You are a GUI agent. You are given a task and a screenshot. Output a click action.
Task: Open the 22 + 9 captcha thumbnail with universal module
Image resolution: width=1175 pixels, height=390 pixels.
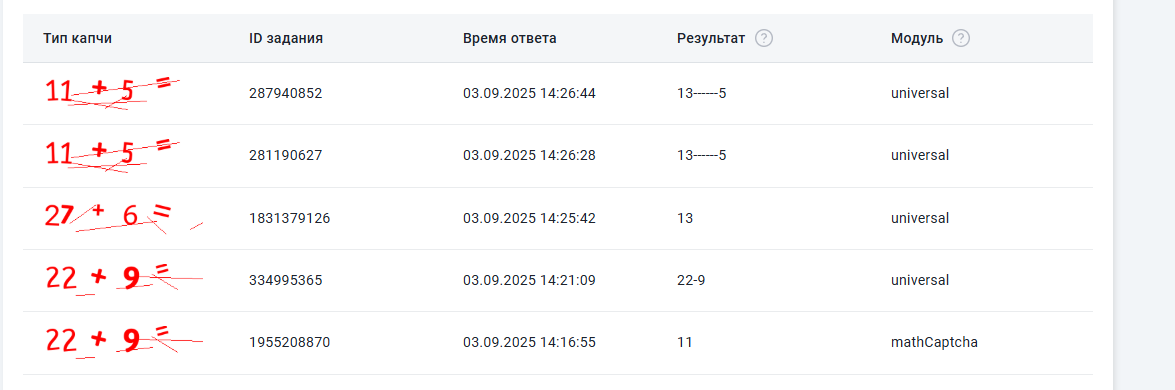[124, 280]
